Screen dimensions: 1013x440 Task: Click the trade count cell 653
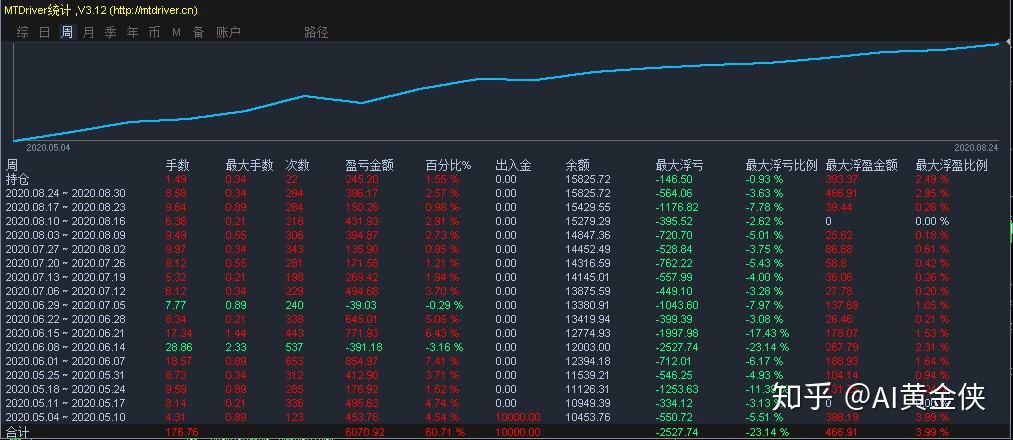click(x=295, y=361)
